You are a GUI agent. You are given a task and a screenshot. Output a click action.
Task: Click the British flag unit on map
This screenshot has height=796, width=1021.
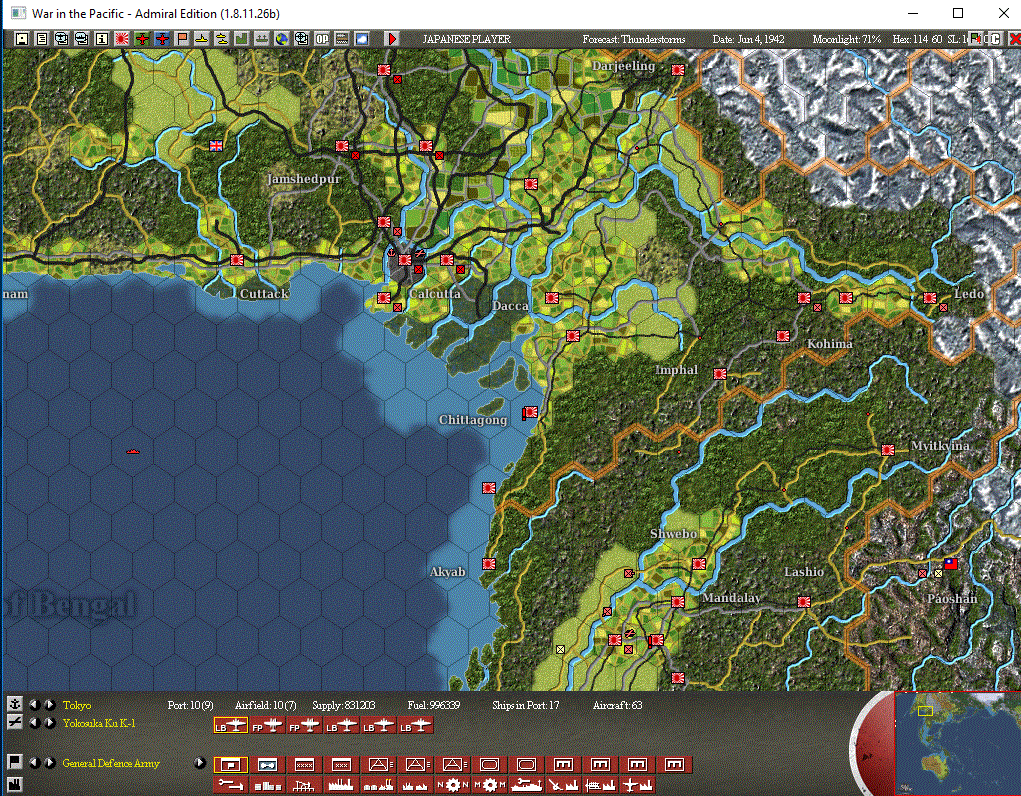[216, 145]
